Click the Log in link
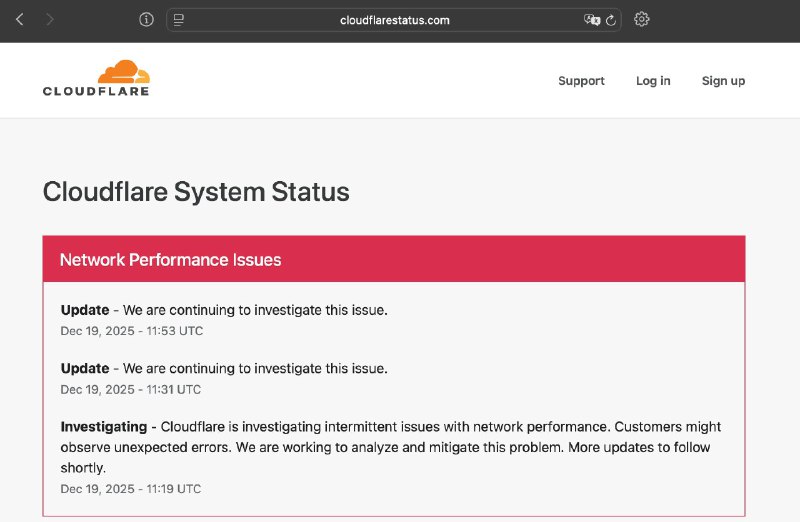 pyautogui.click(x=653, y=81)
